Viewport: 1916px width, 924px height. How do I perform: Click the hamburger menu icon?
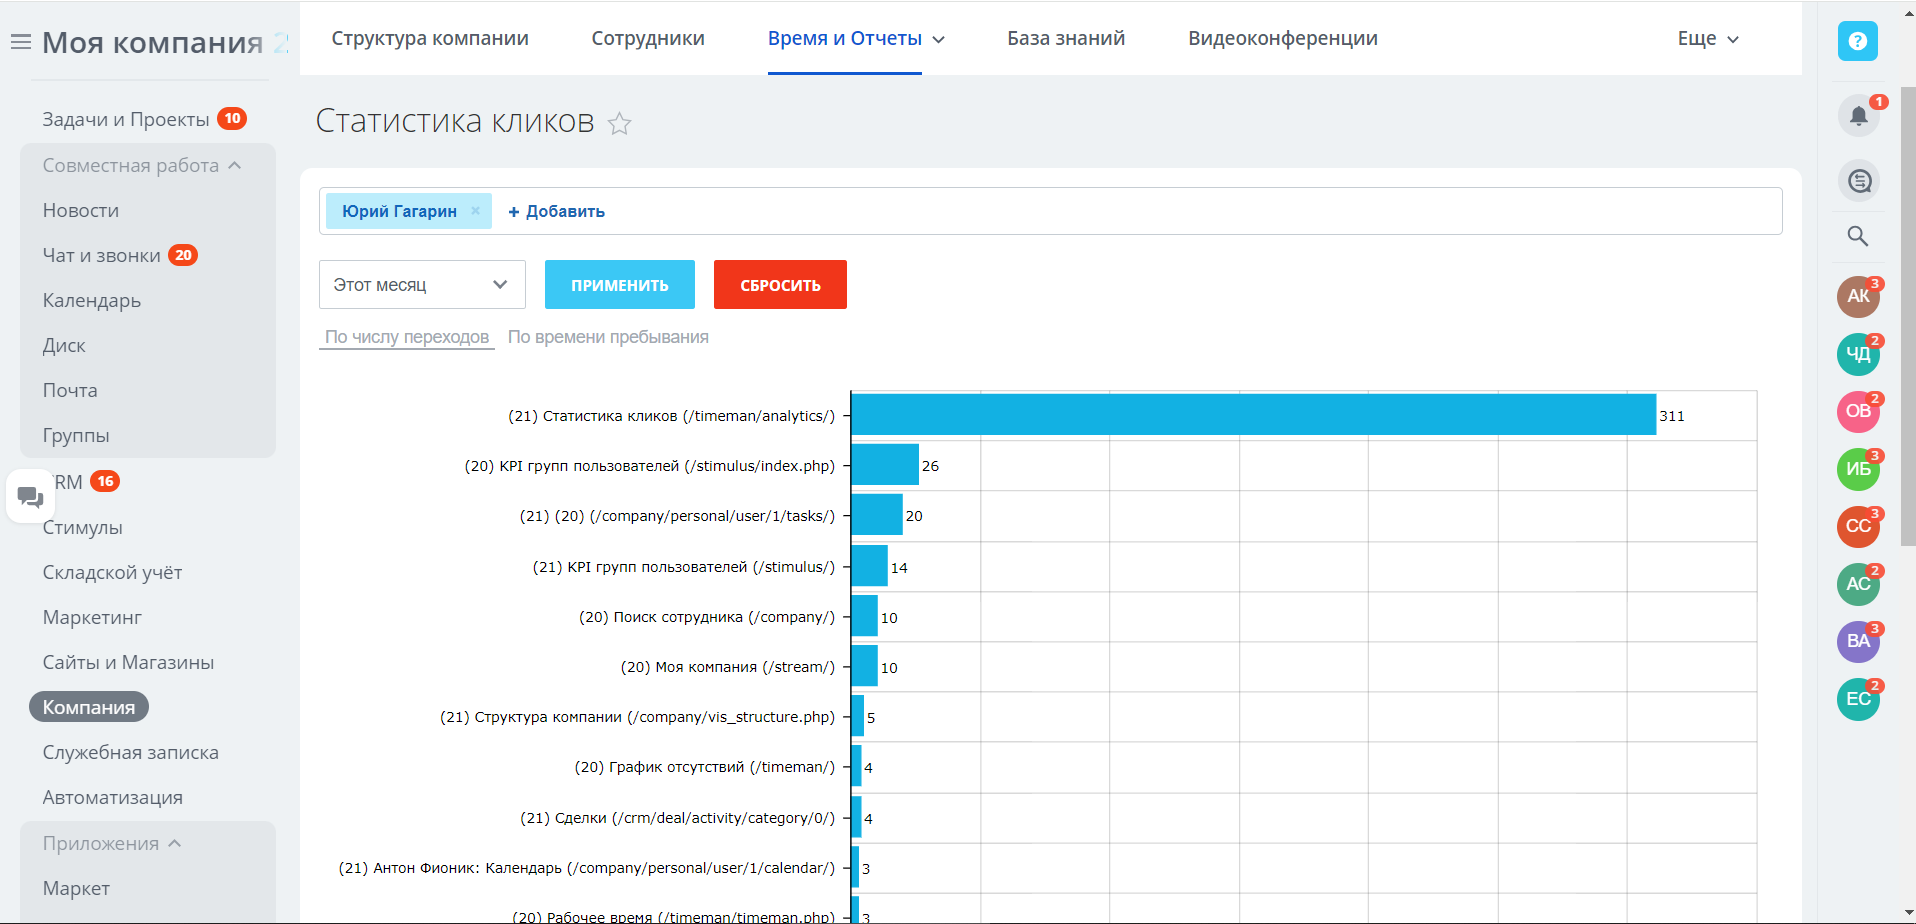click(20, 42)
